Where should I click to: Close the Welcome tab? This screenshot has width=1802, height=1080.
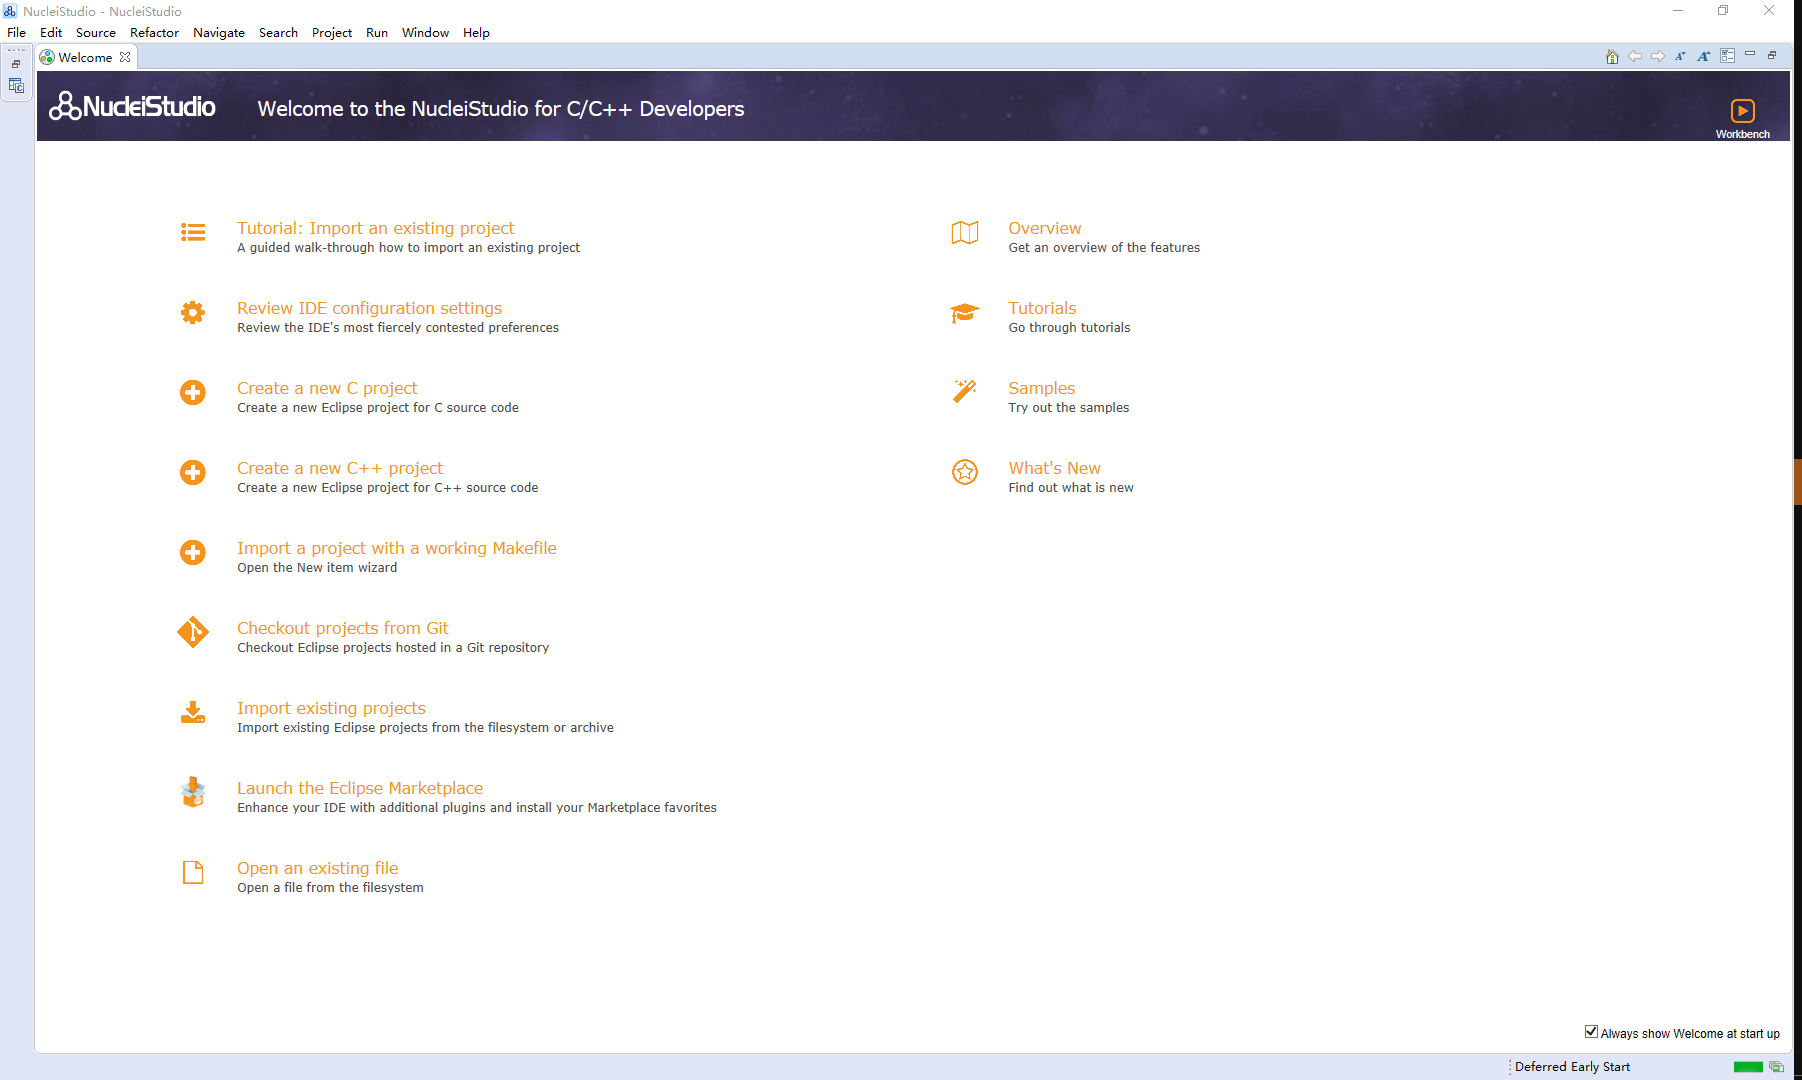[125, 58]
